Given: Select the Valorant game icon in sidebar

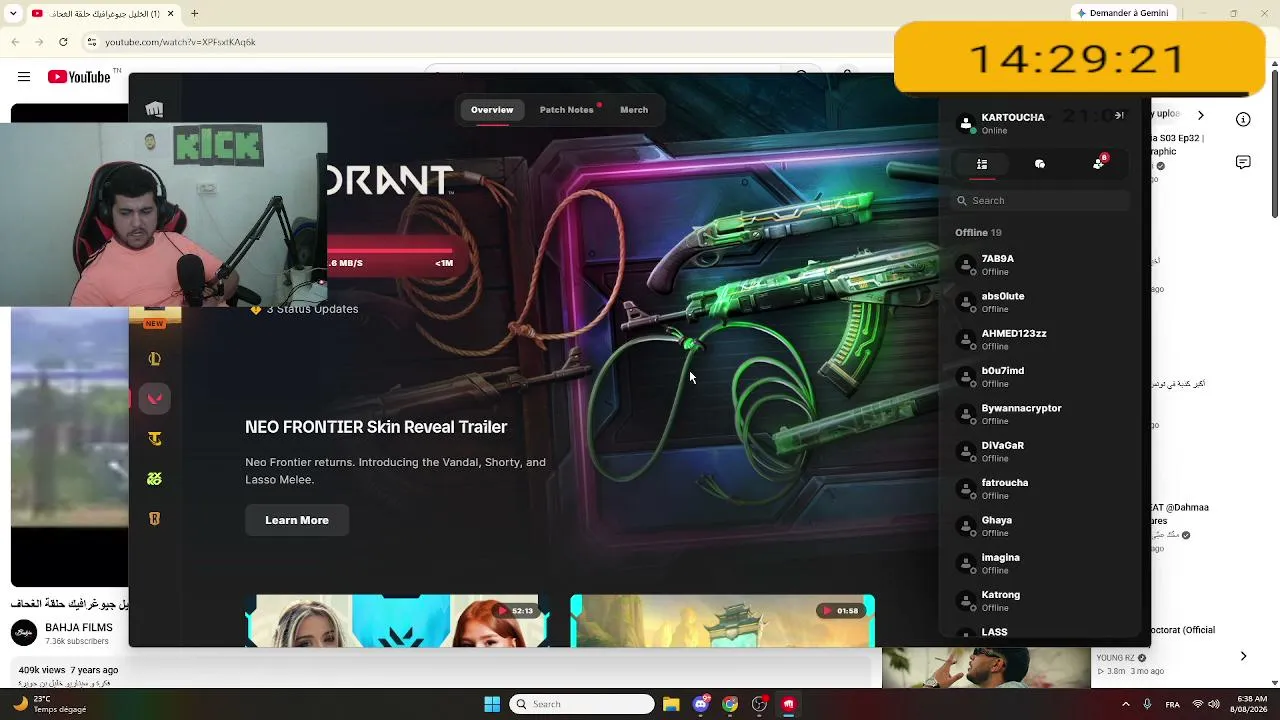Looking at the screenshot, I should (x=154, y=398).
